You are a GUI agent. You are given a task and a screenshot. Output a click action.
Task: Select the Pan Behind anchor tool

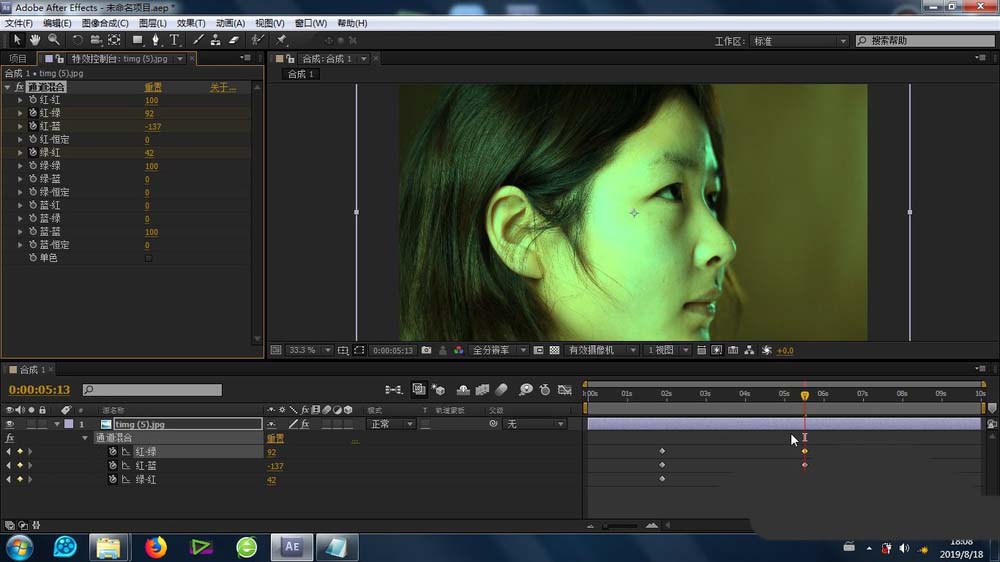[114, 40]
